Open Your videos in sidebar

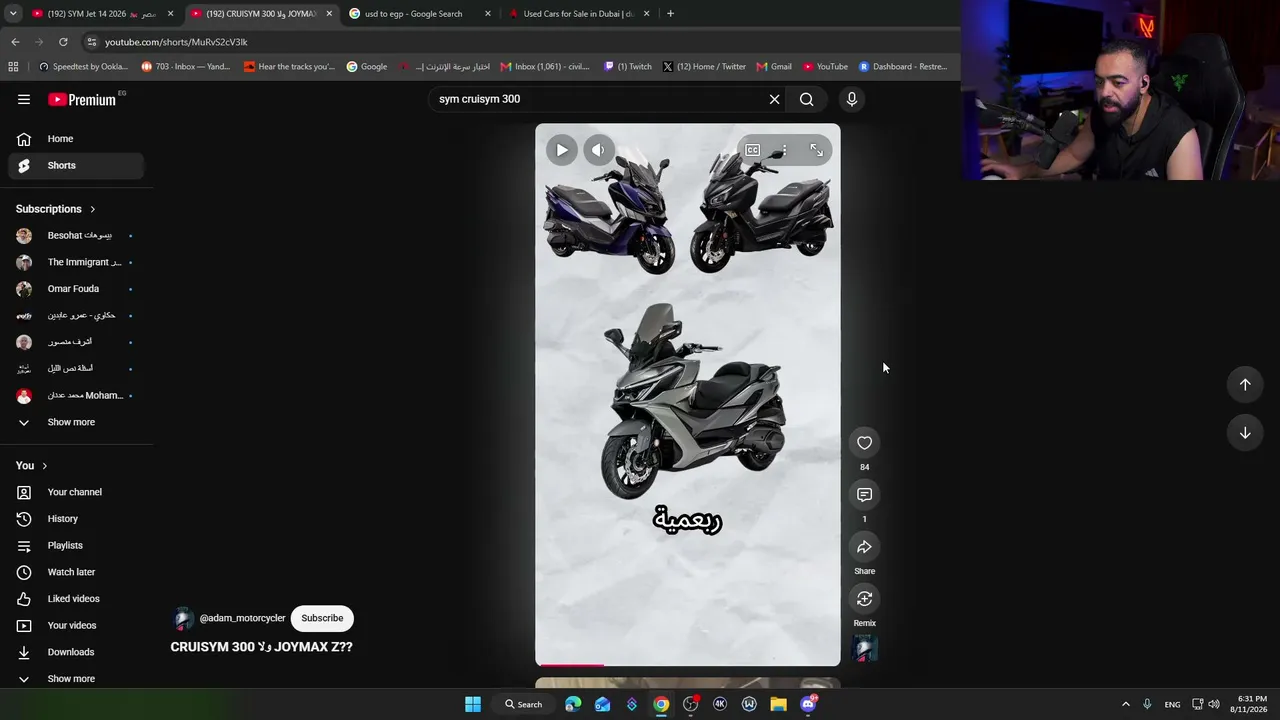[x=76, y=625]
